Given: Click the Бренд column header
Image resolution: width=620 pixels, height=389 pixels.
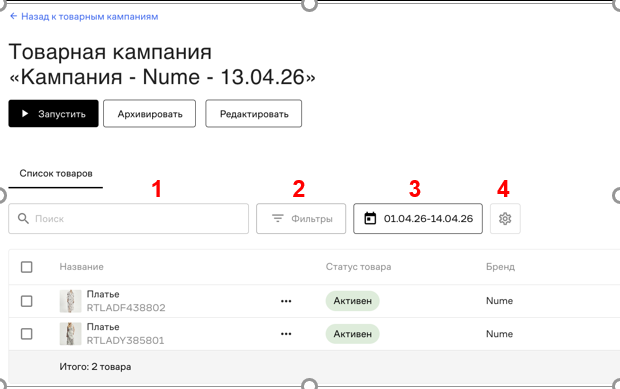Looking at the screenshot, I should [x=500, y=267].
